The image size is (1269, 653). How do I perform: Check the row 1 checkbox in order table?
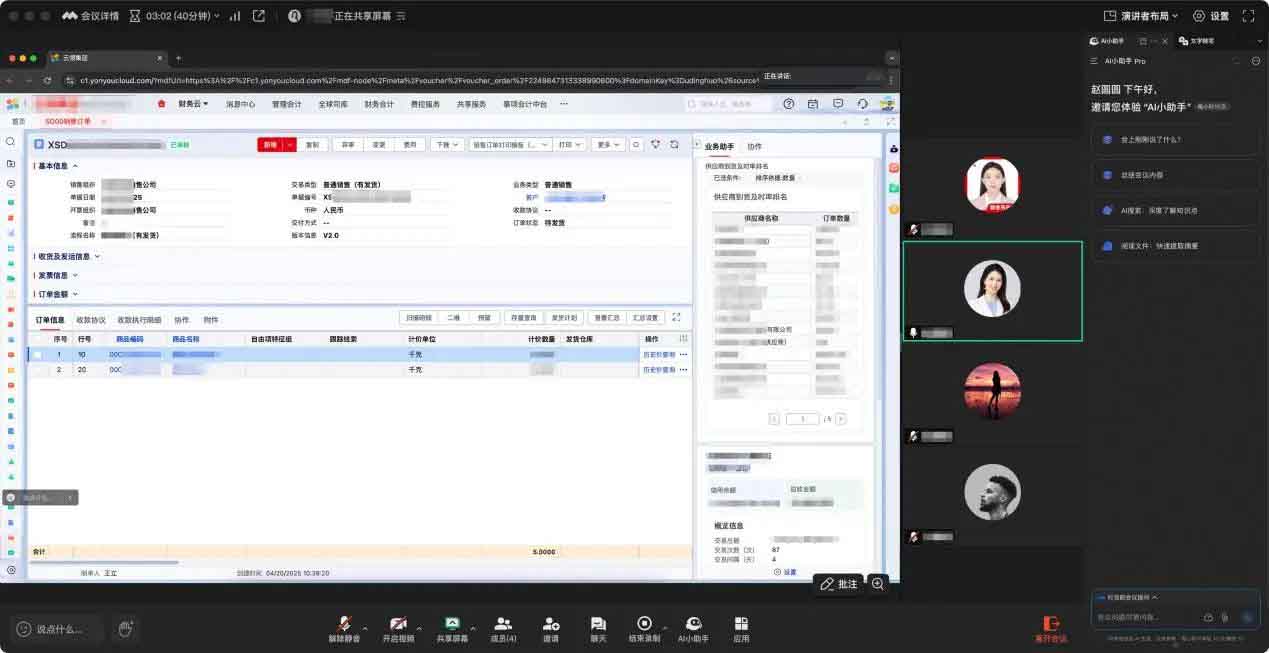click(x=38, y=355)
